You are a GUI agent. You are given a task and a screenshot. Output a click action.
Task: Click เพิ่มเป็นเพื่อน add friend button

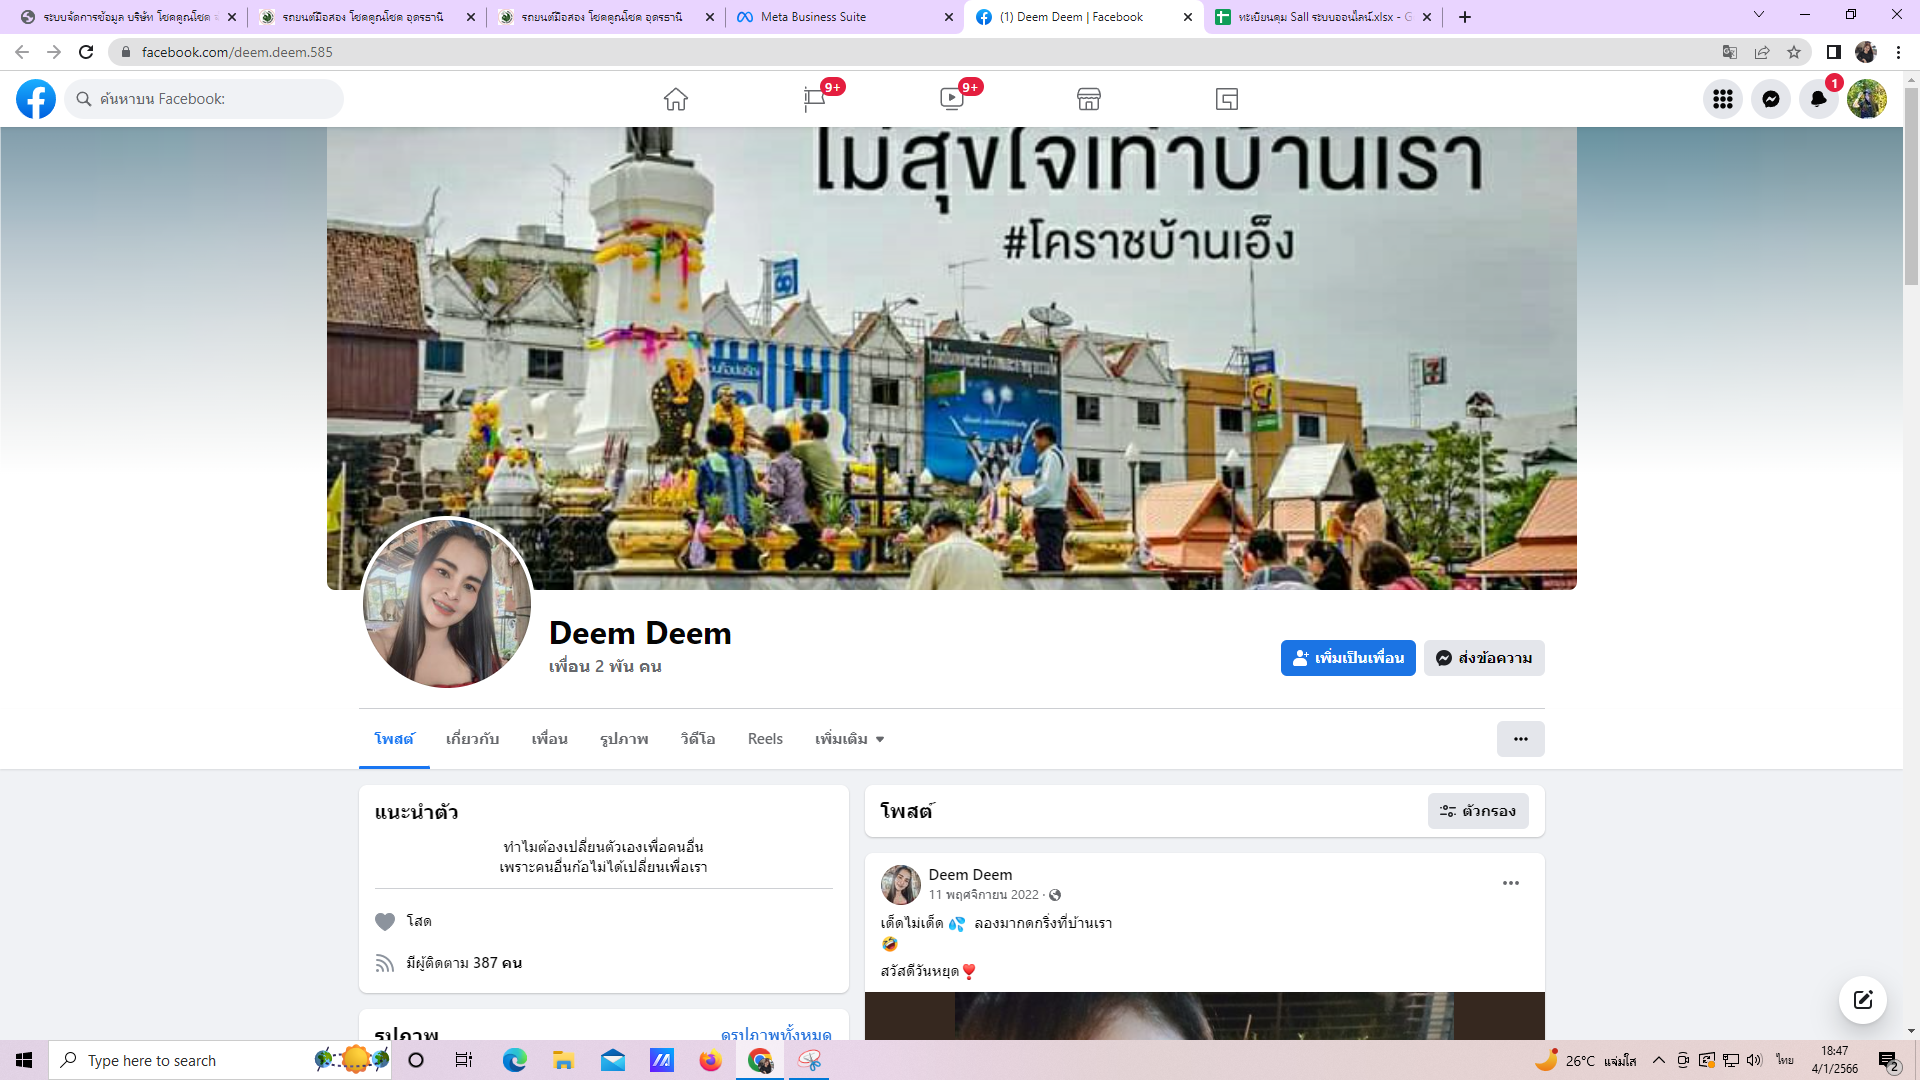coord(1348,658)
